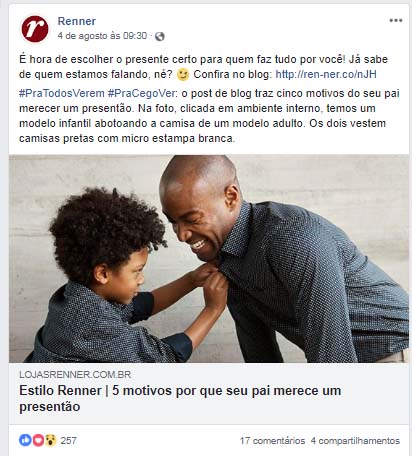Viewport: 412px width, 456px height.
Task: Open the Estilo Renner article headline
Action: [x=180, y=398]
